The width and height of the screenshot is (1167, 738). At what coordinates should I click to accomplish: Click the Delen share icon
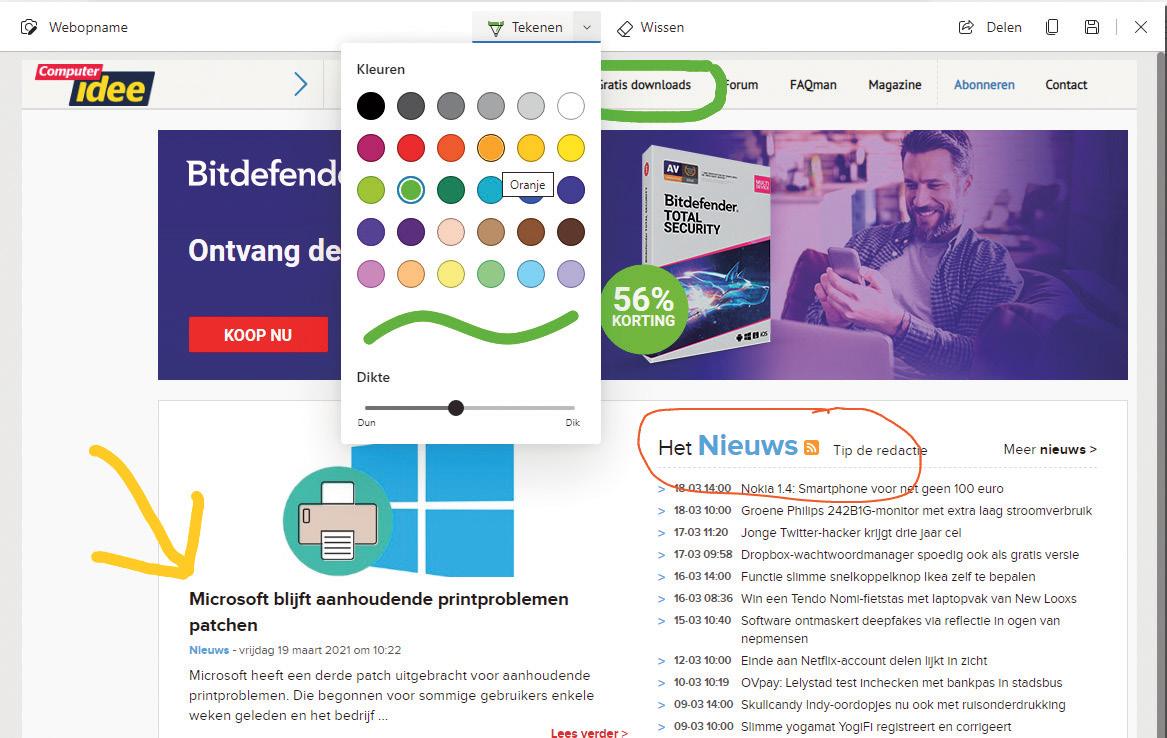coord(966,28)
